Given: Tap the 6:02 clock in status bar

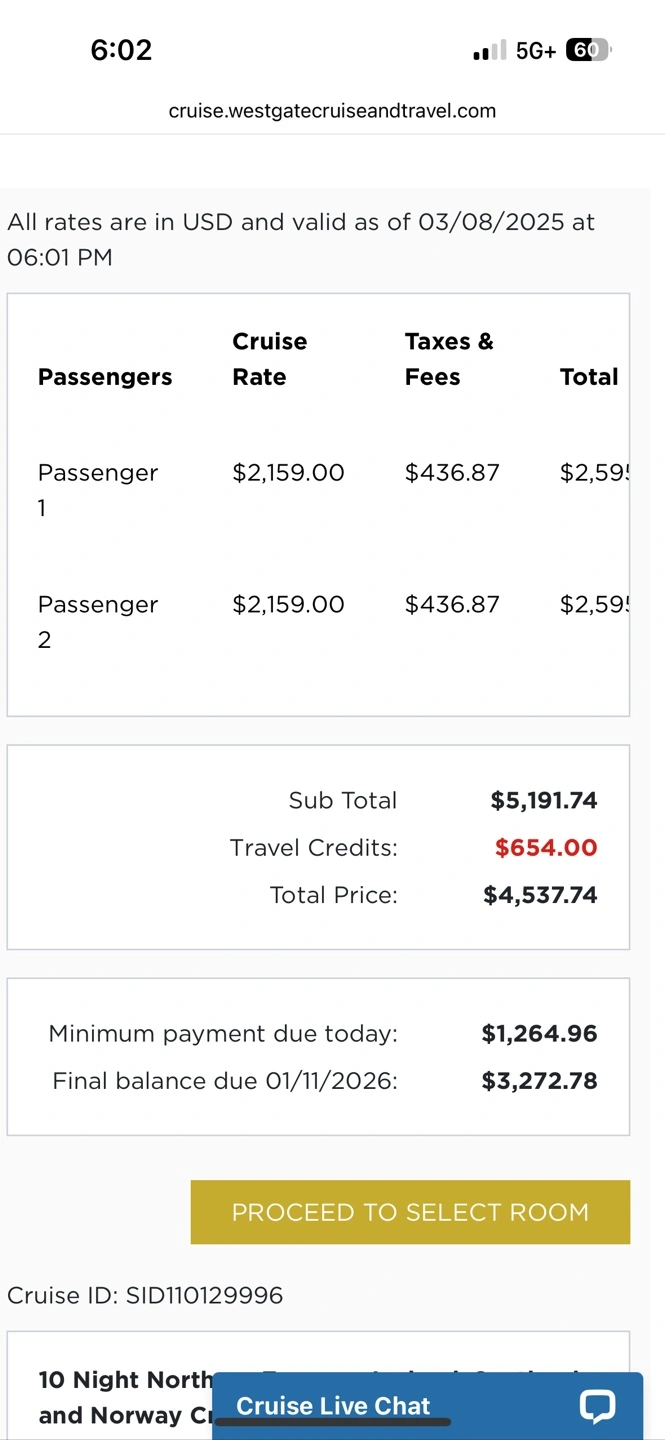Looking at the screenshot, I should (x=121, y=50).
